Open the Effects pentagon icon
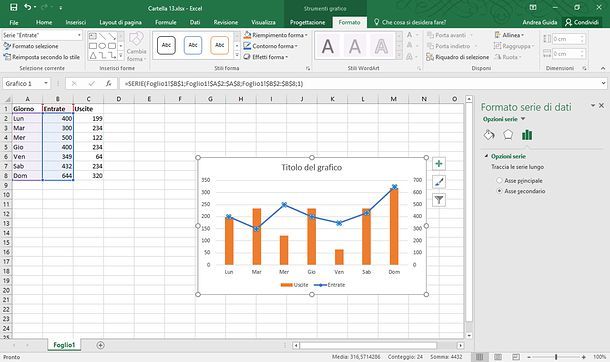This screenshot has width=610, height=362. point(508,135)
